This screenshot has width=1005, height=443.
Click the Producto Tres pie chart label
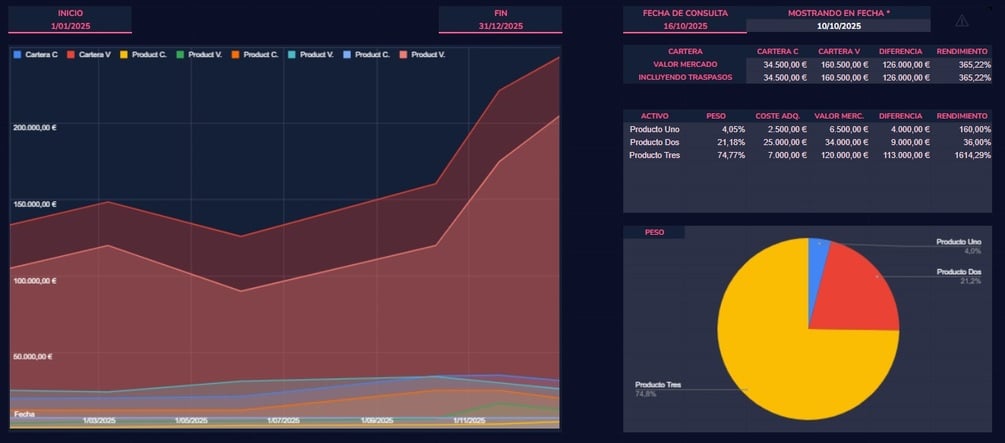[658, 385]
